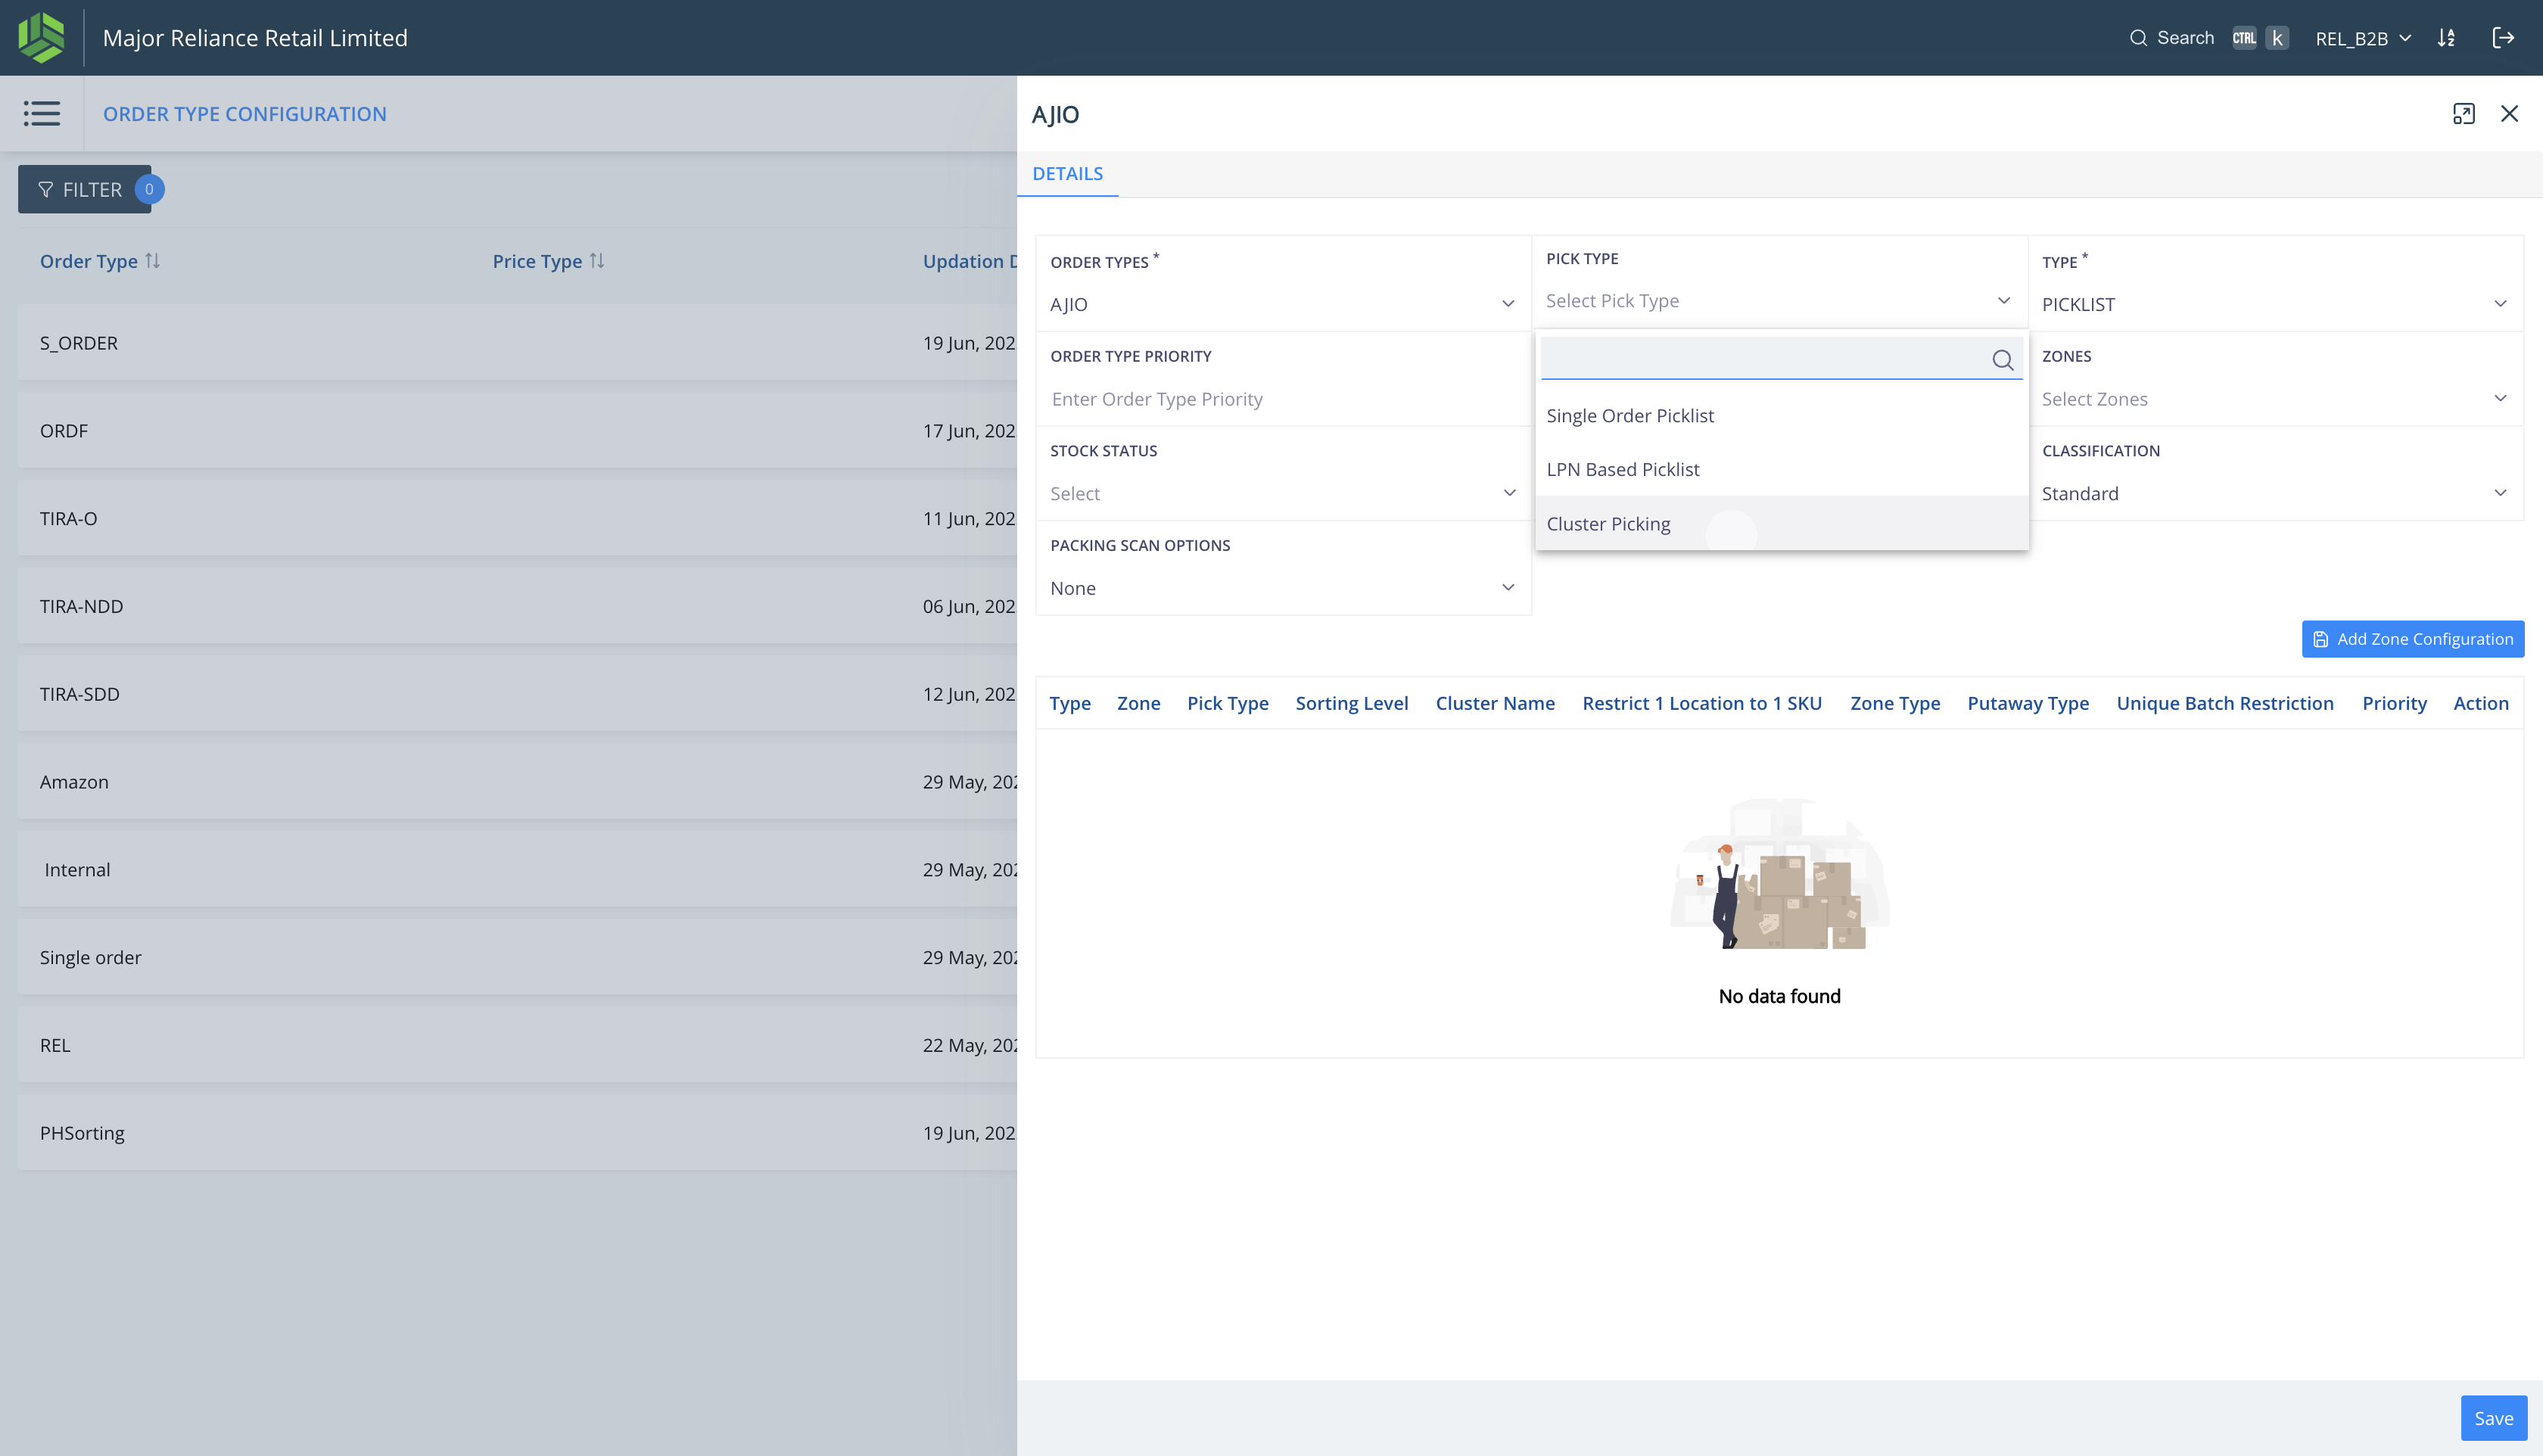Image resolution: width=2543 pixels, height=1456 pixels.
Task: Select the ORDF row
Action: pyautogui.click(x=517, y=431)
